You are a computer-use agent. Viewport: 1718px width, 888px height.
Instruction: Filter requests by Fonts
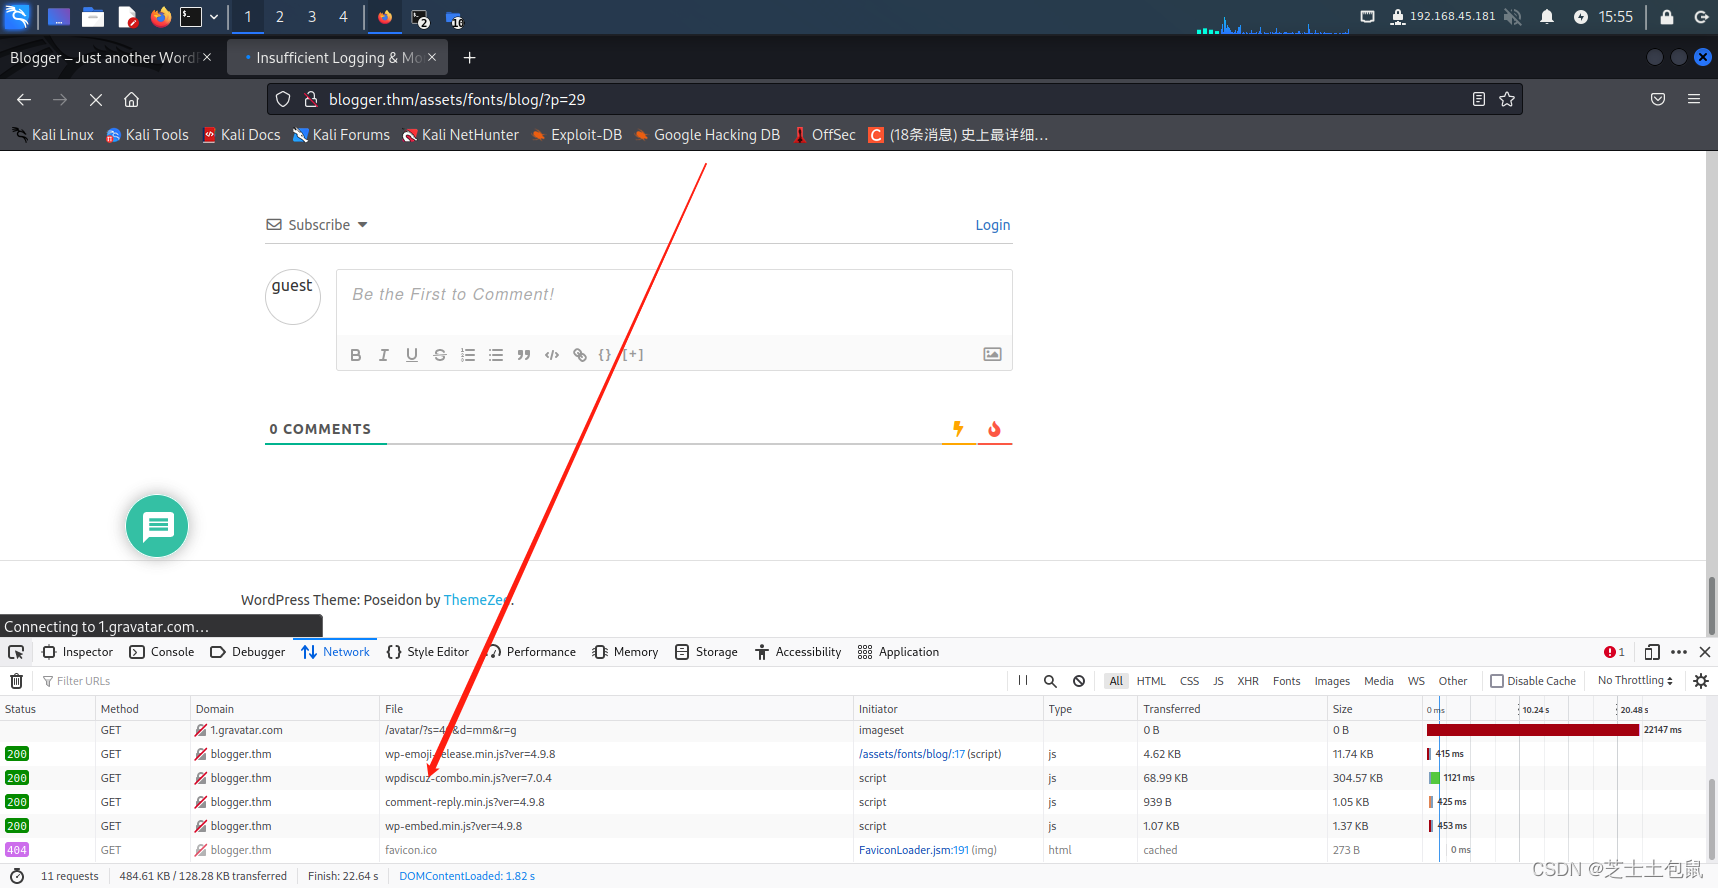tap(1287, 681)
